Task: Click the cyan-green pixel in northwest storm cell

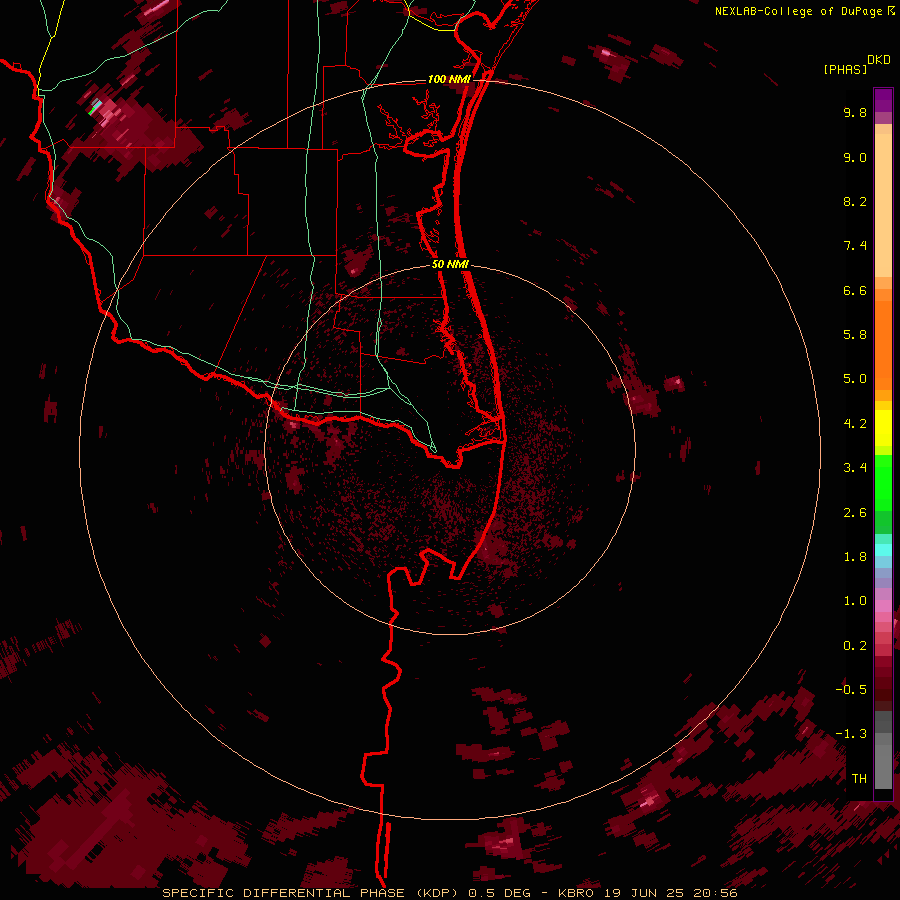Action: click(x=95, y=107)
